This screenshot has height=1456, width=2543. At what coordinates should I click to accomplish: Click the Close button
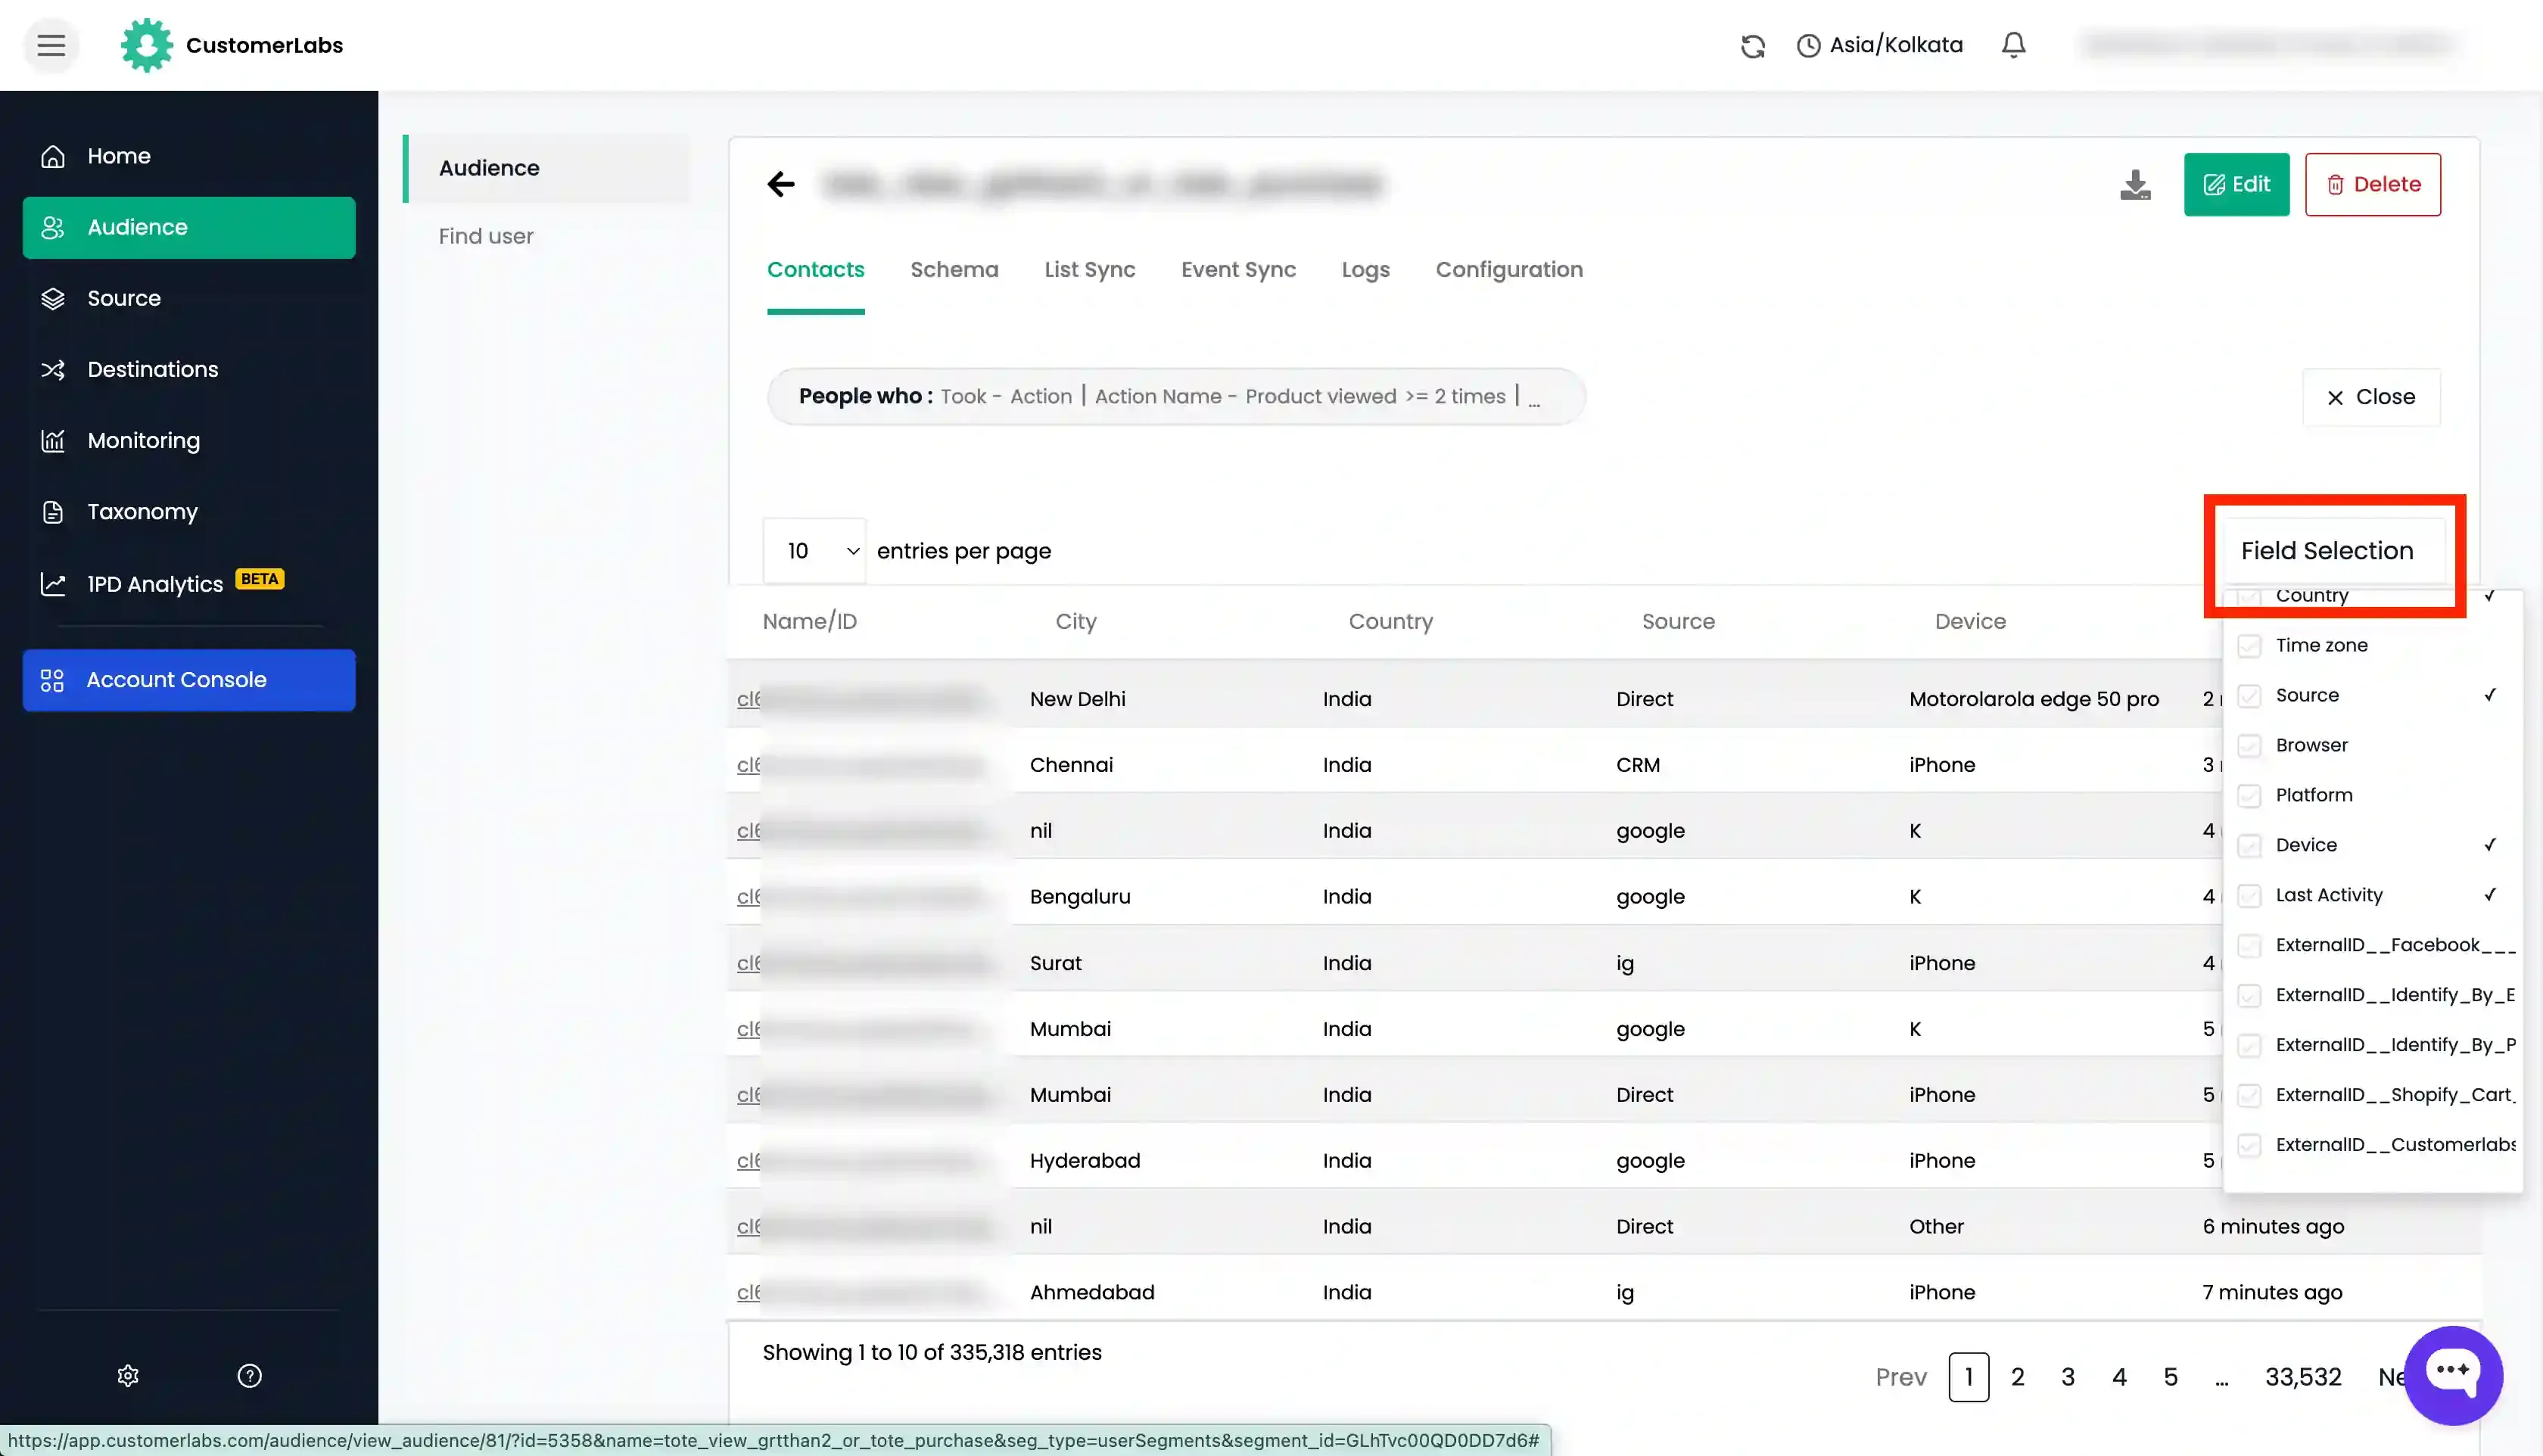pos(2371,397)
